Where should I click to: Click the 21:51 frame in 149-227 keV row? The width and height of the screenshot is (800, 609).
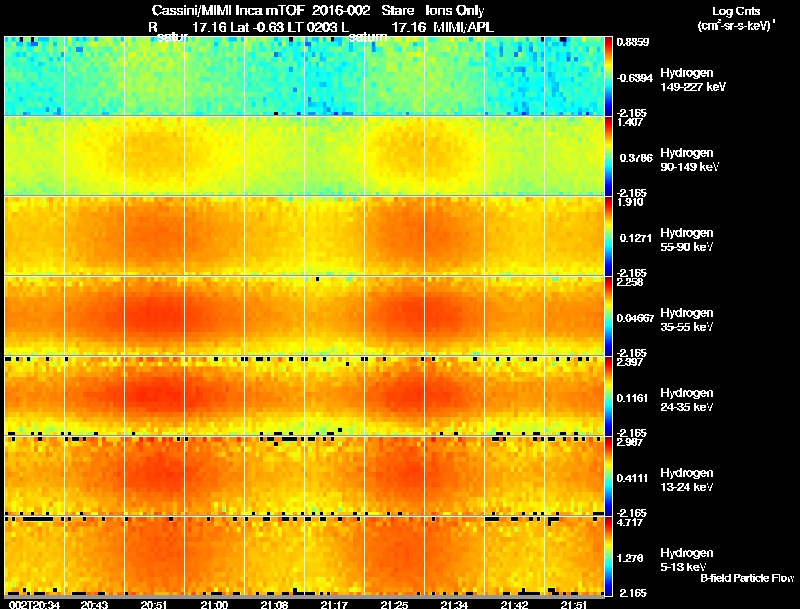tap(574, 76)
